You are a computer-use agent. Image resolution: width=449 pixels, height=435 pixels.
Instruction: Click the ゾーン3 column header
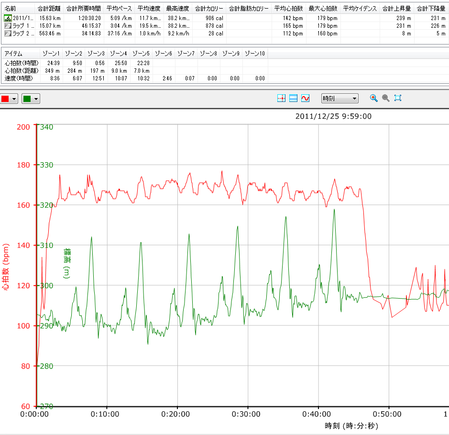point(96,54)
